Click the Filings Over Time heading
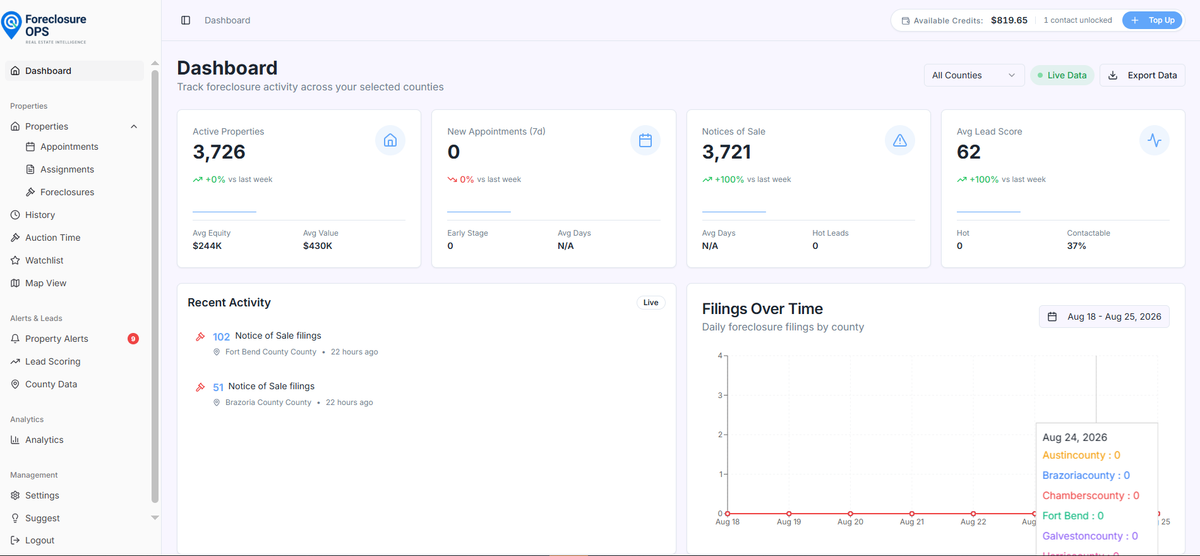This screenshot has height=556, width=1200. 762,309
